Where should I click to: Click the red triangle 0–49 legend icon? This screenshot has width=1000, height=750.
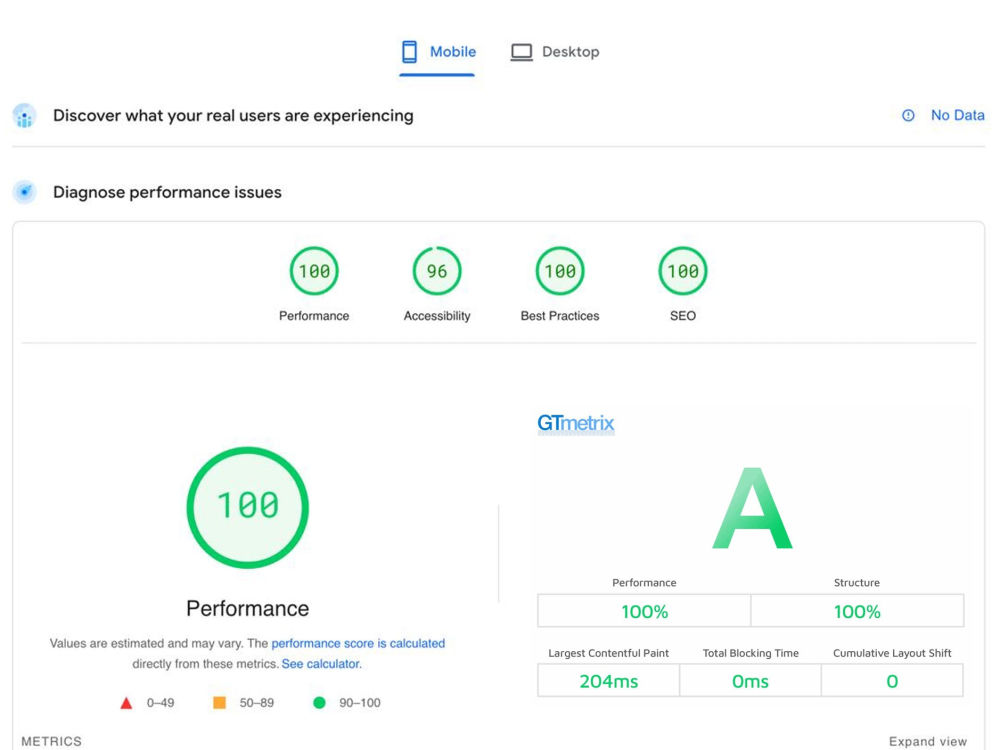click(x=126, y=703)
